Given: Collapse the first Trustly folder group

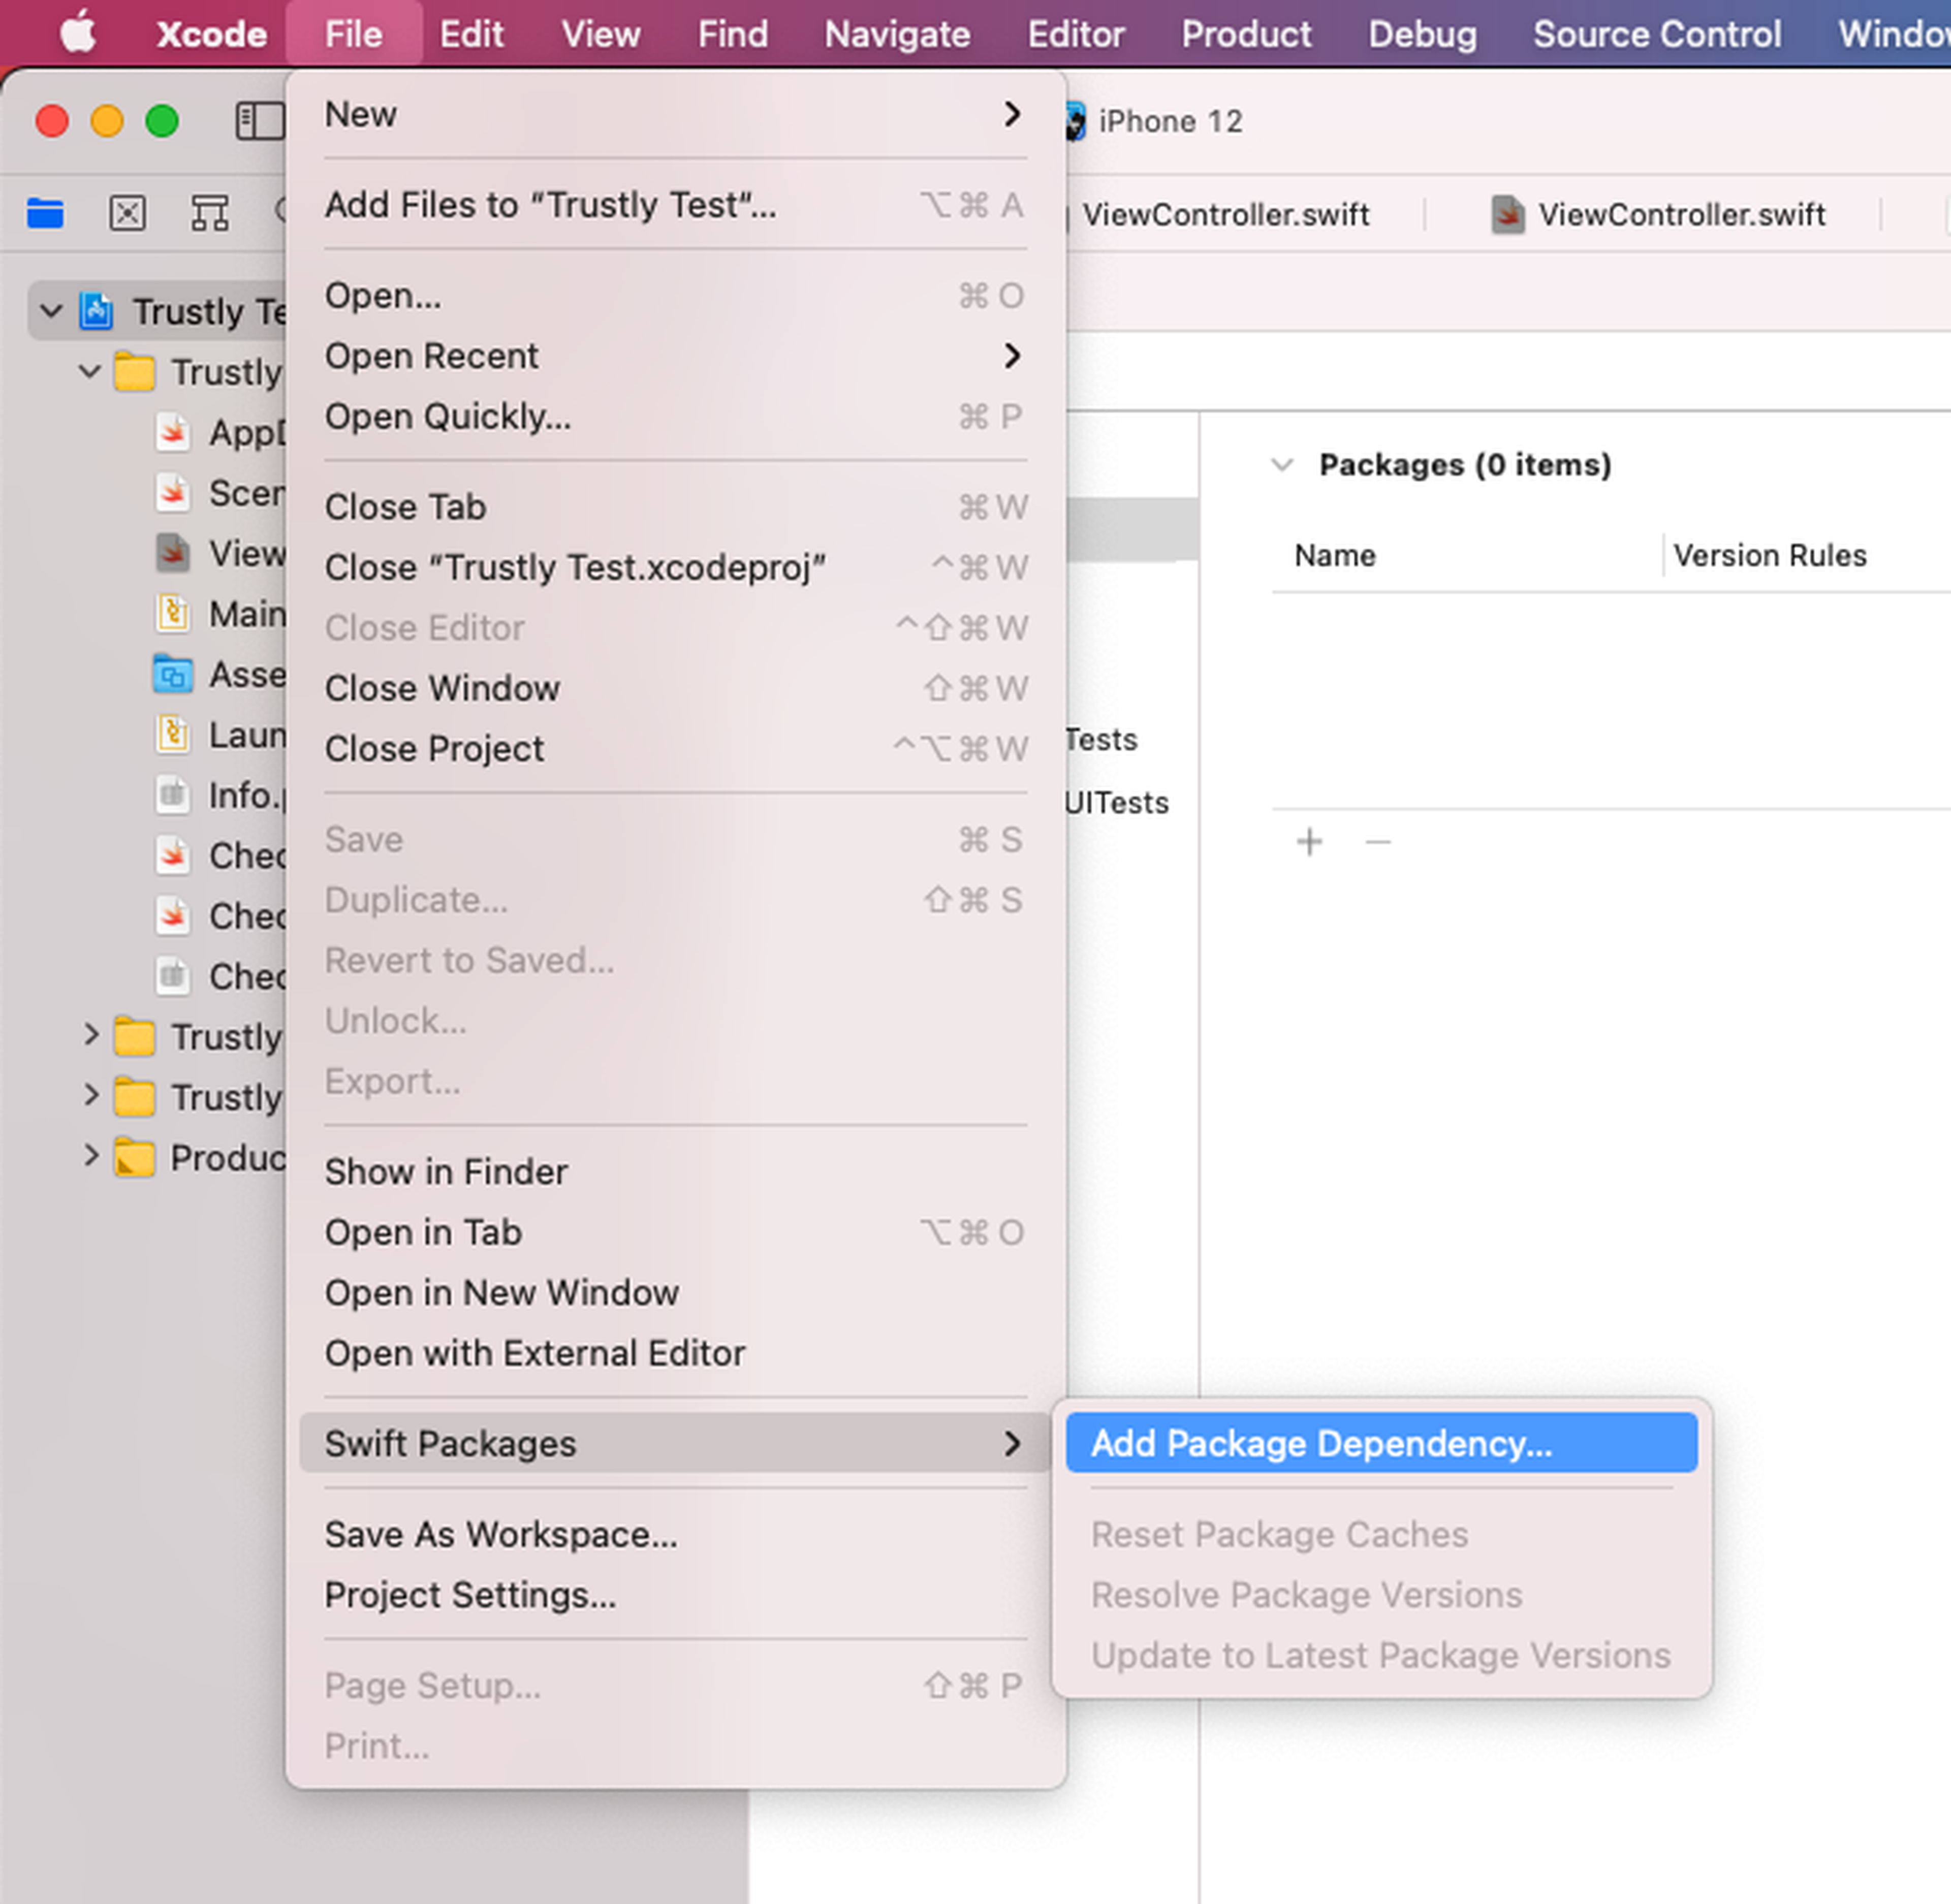Looking at the screenshot, I should tap(90, 372).
